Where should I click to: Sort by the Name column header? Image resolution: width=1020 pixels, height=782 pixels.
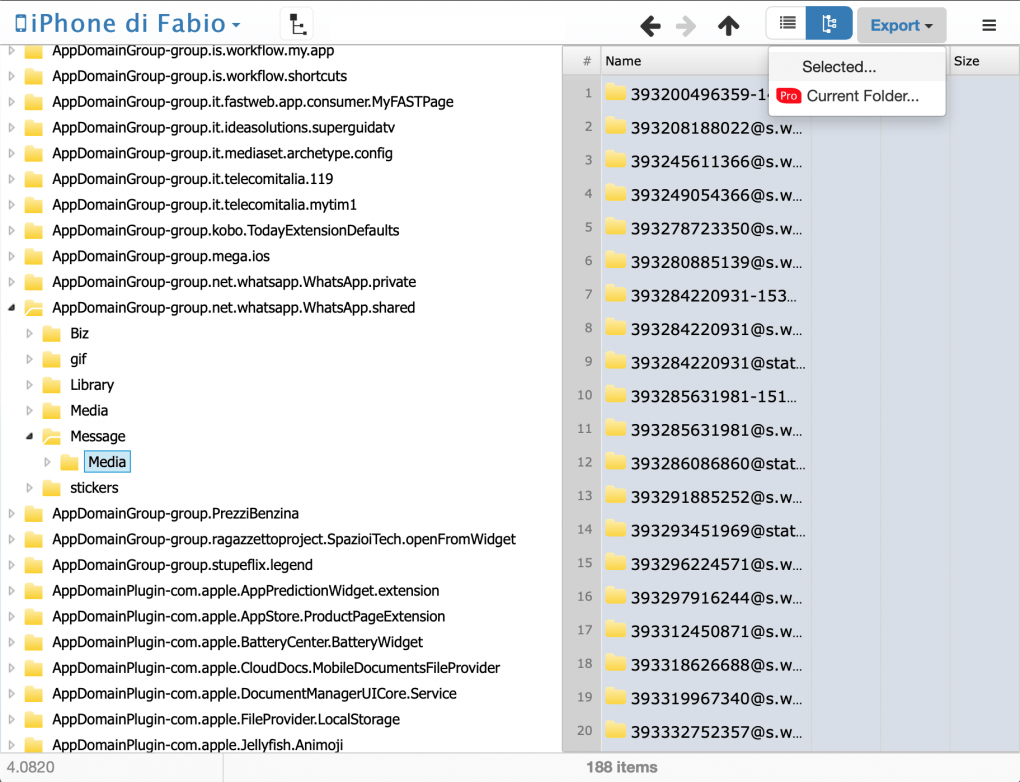click(623, 61)
